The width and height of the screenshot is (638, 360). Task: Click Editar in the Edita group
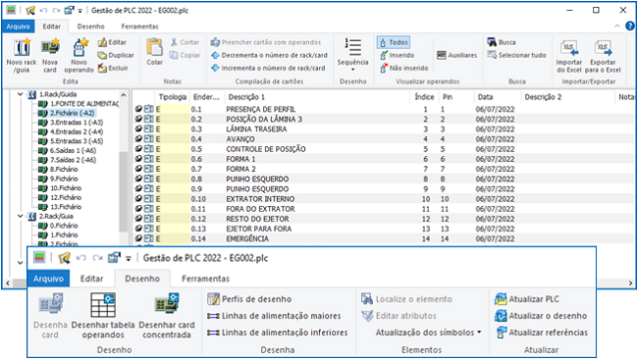point(112,42)
